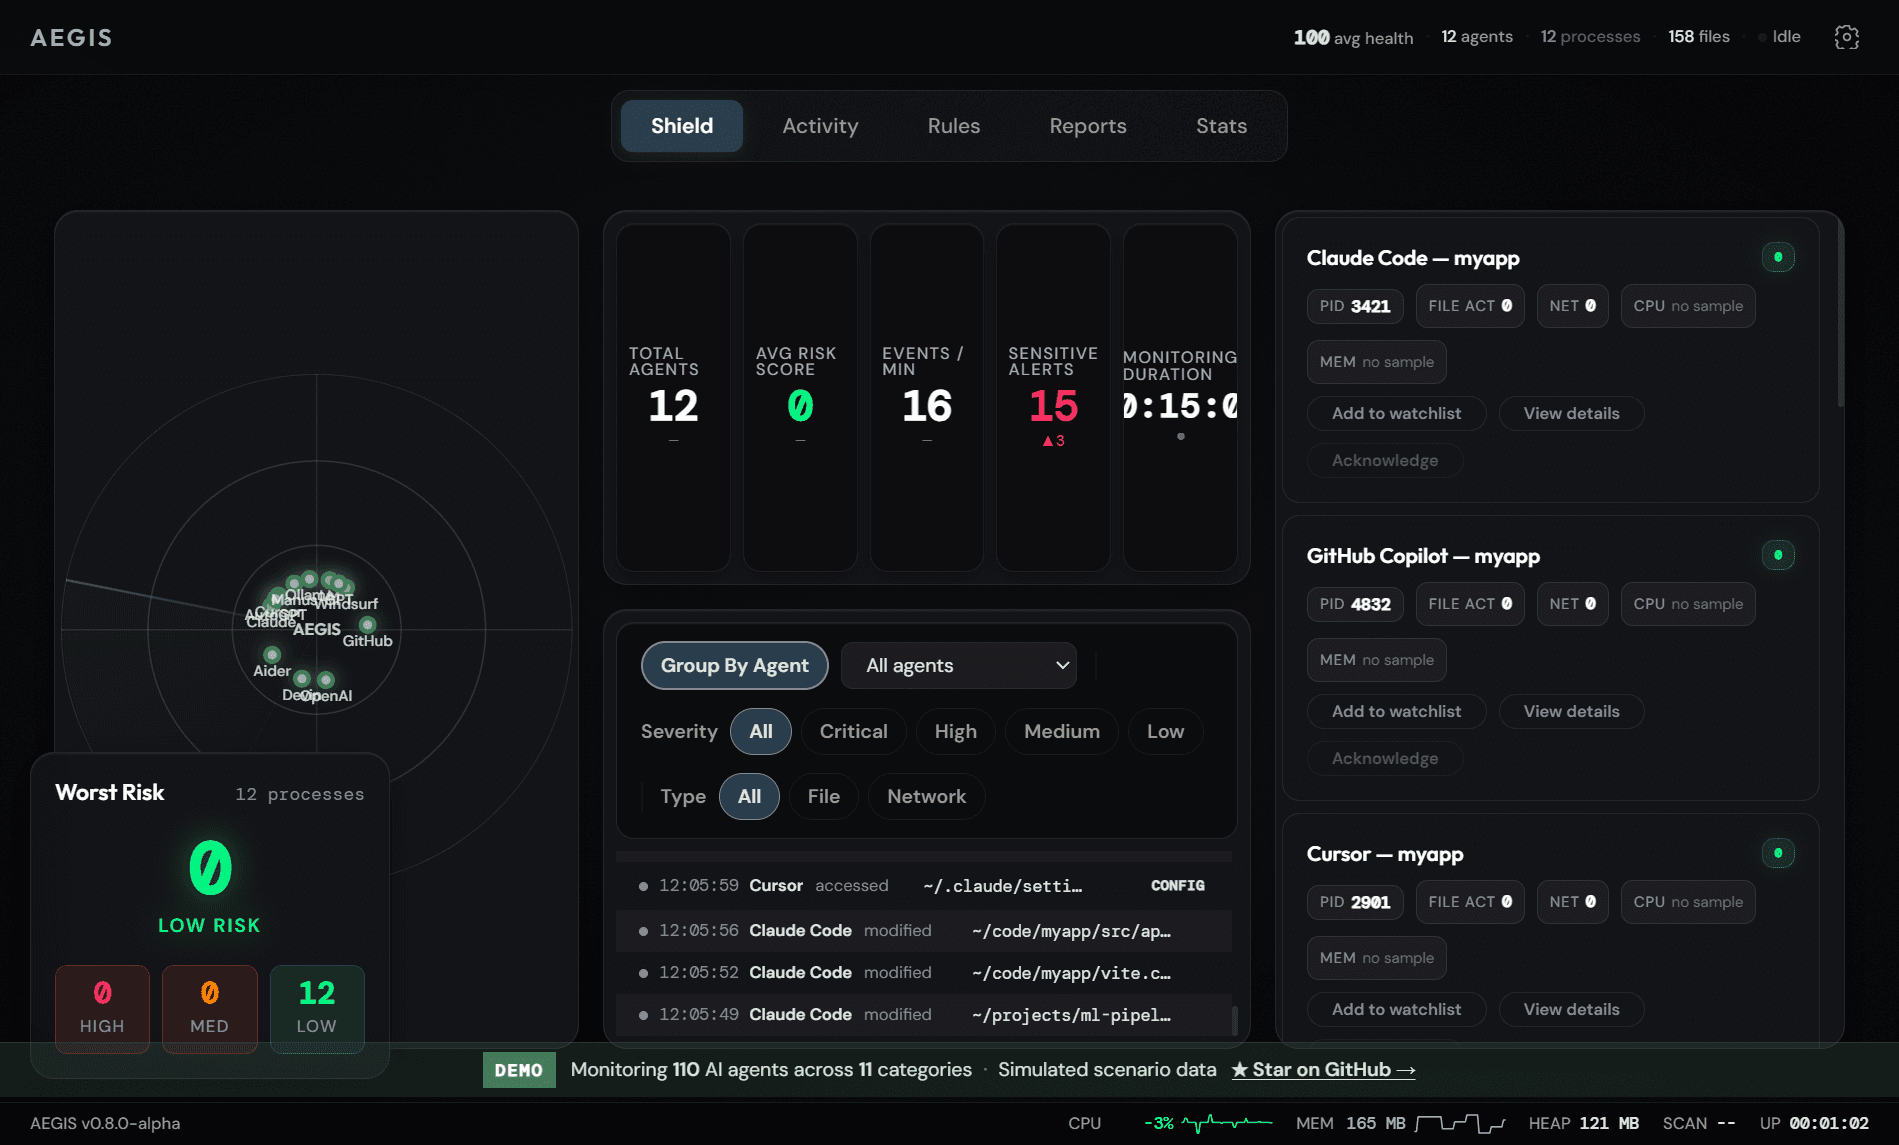Click the Avg Risk Score stat card

(x=800, y=398)
